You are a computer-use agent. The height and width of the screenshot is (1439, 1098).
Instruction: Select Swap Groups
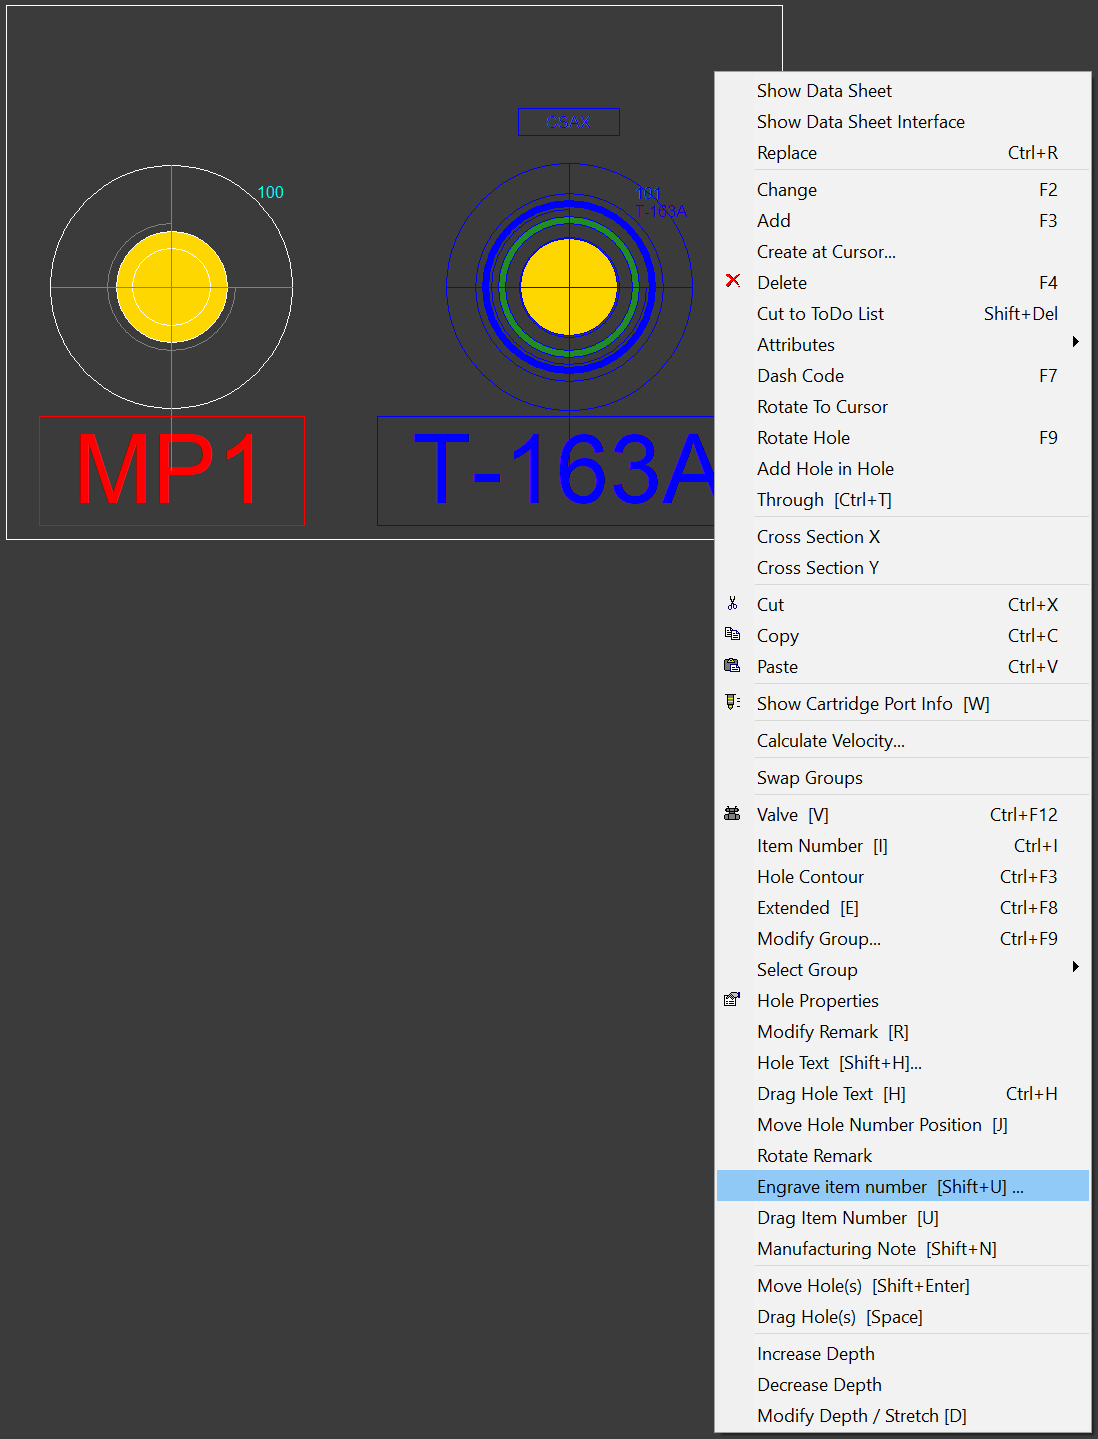click(x=903, y=778)
